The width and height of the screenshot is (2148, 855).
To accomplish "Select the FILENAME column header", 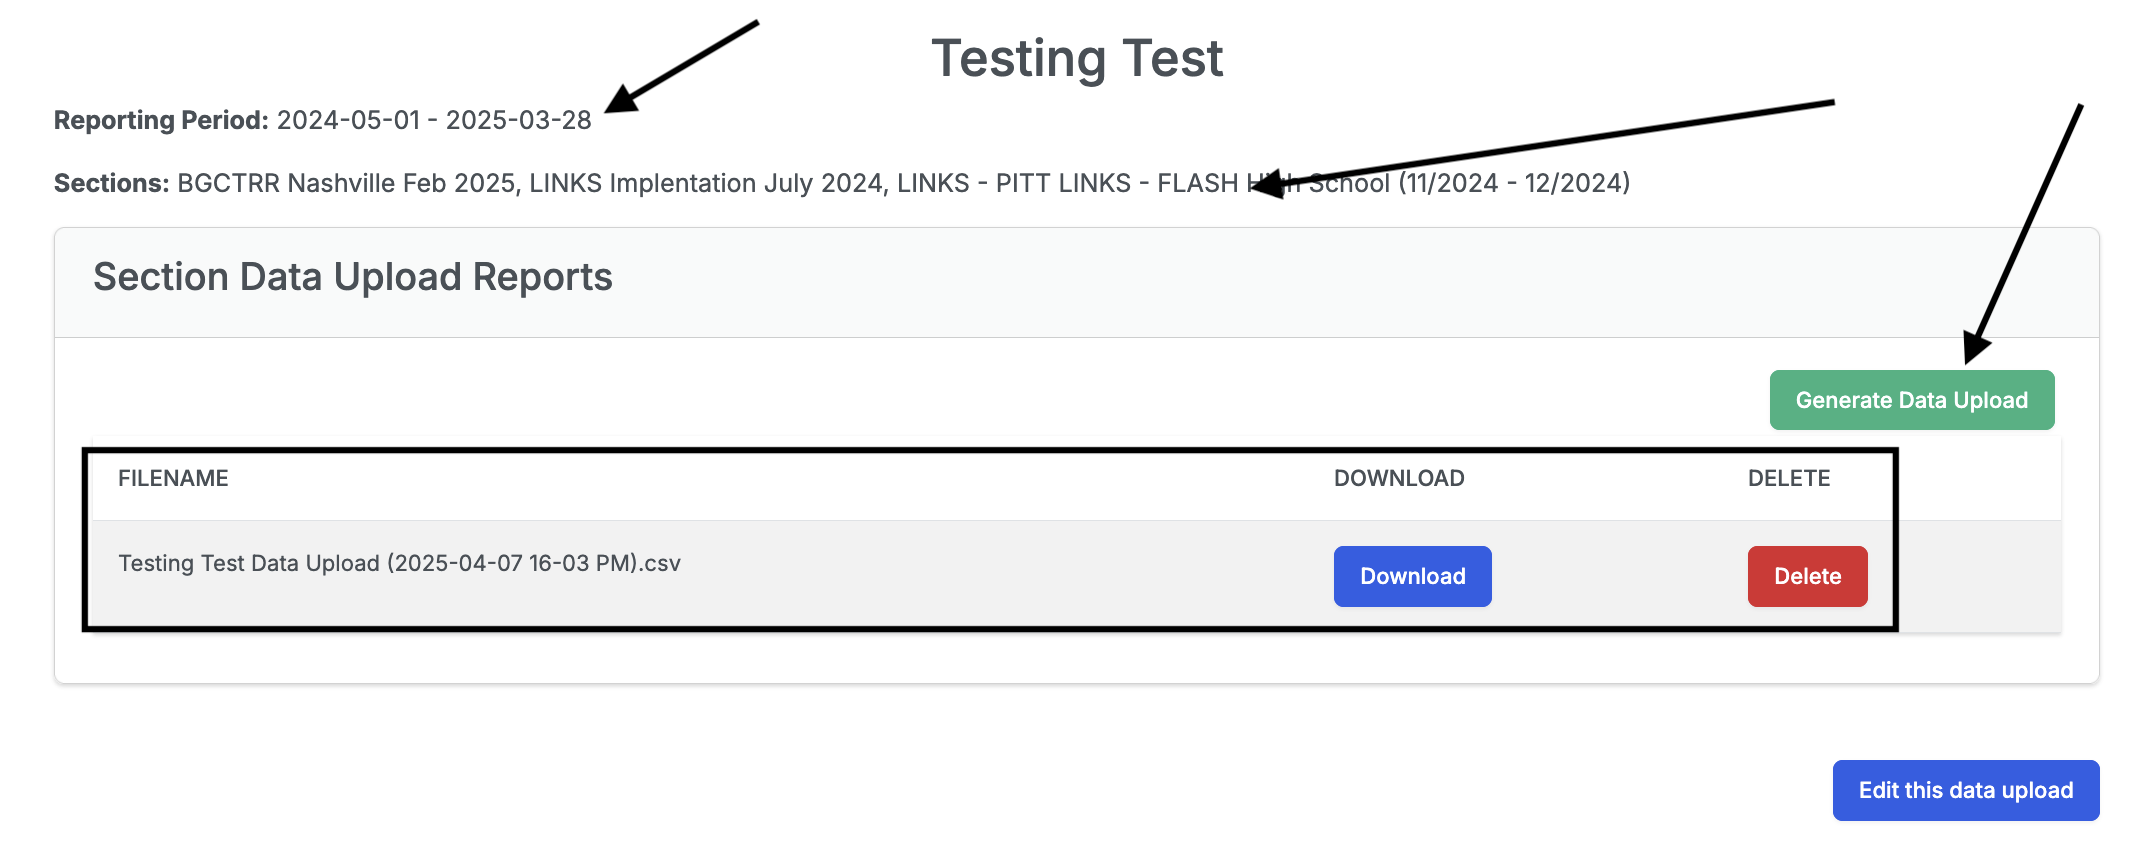I will coord(173,478).
